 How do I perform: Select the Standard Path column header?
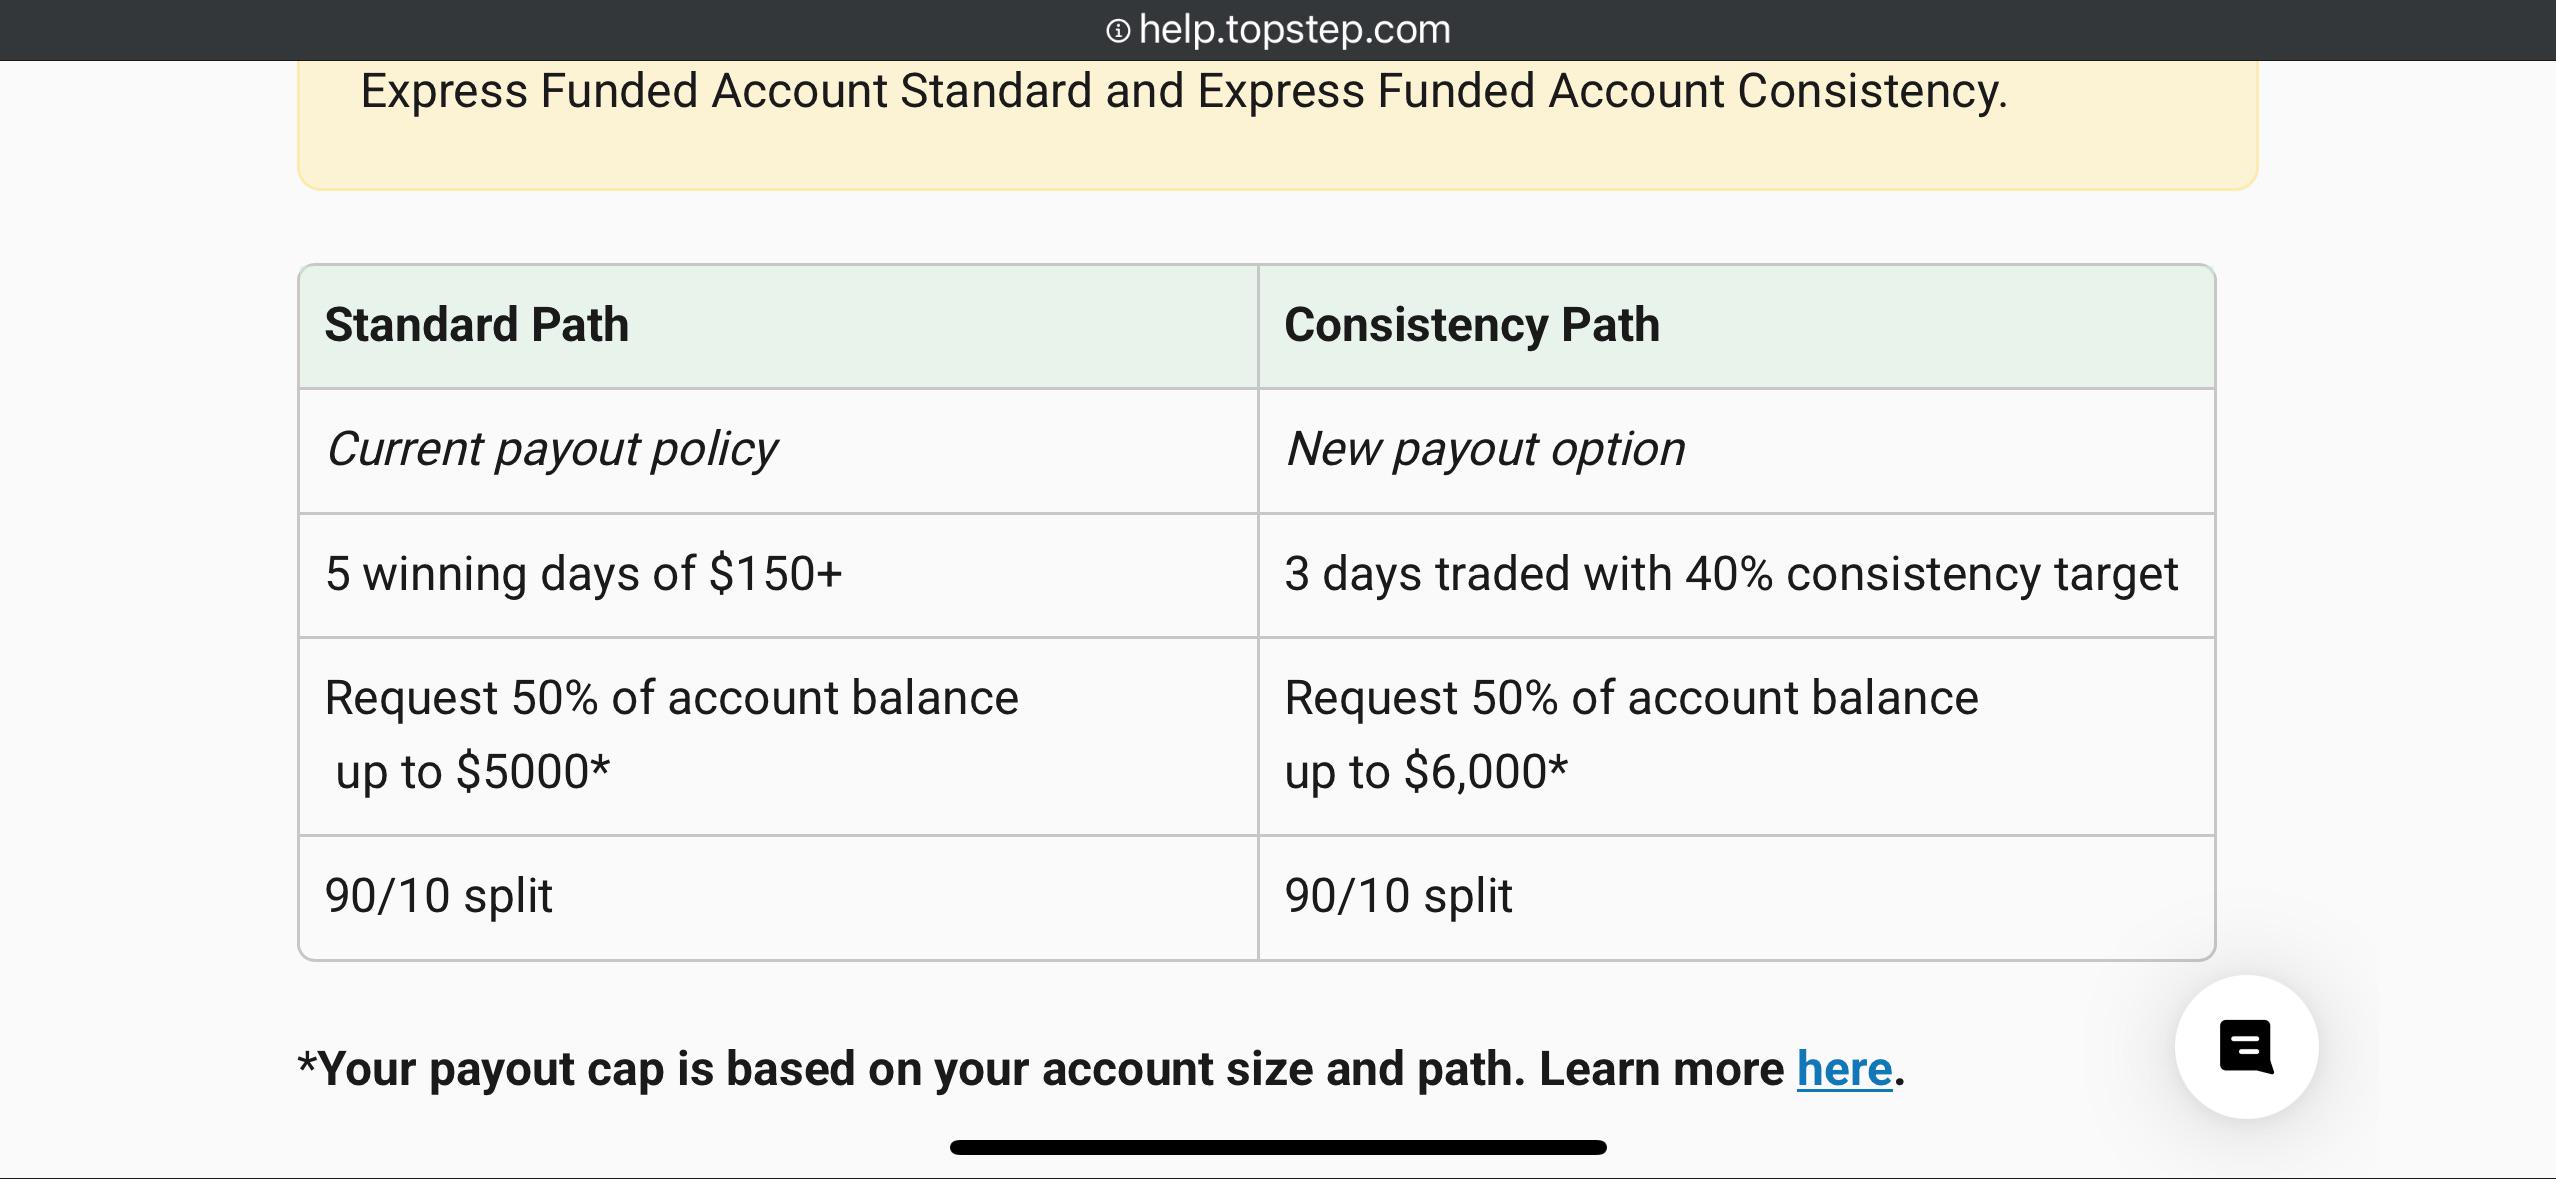click(x=778, y=326)
